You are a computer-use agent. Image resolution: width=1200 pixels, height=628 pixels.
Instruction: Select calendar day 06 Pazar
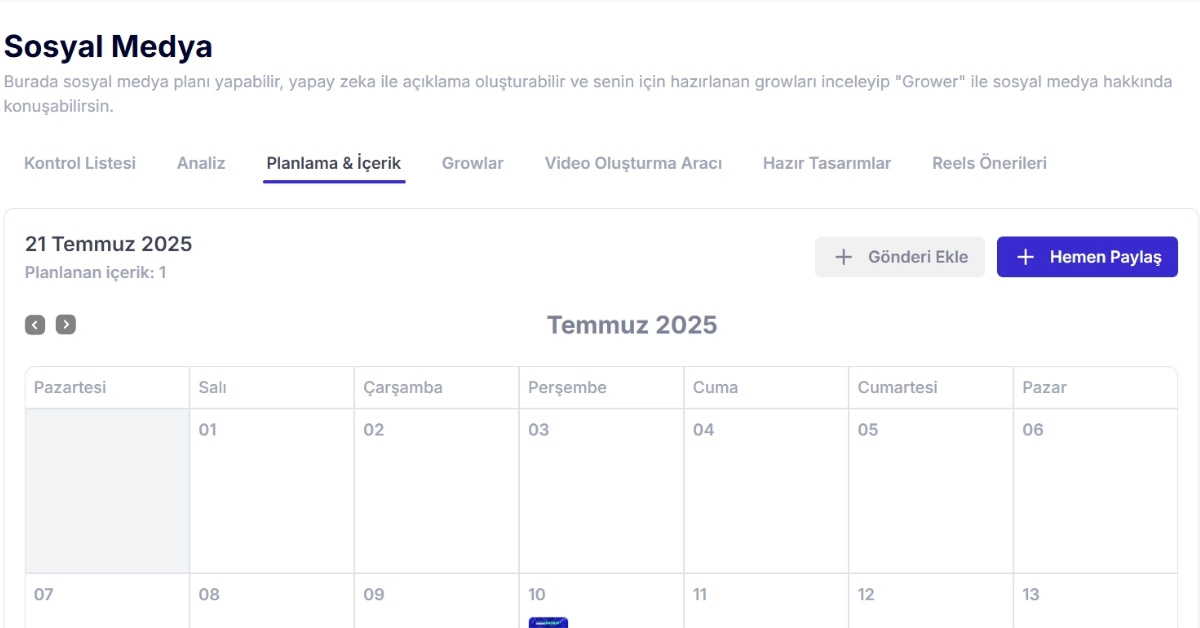pos(1094,490)
